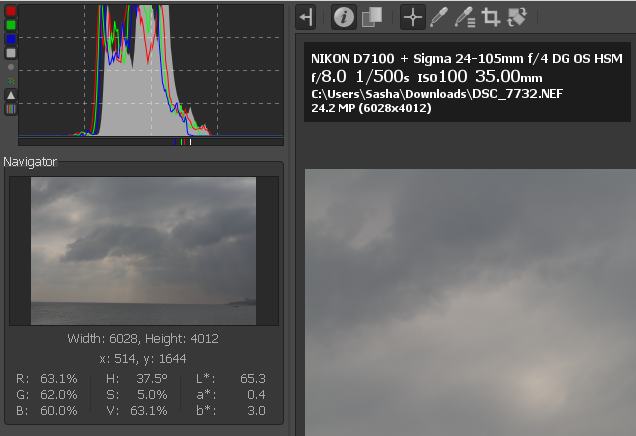The height and width of the screenshot is (436, 636).
Task: Select the white balance picker tool
Action: tap(438, 17)
